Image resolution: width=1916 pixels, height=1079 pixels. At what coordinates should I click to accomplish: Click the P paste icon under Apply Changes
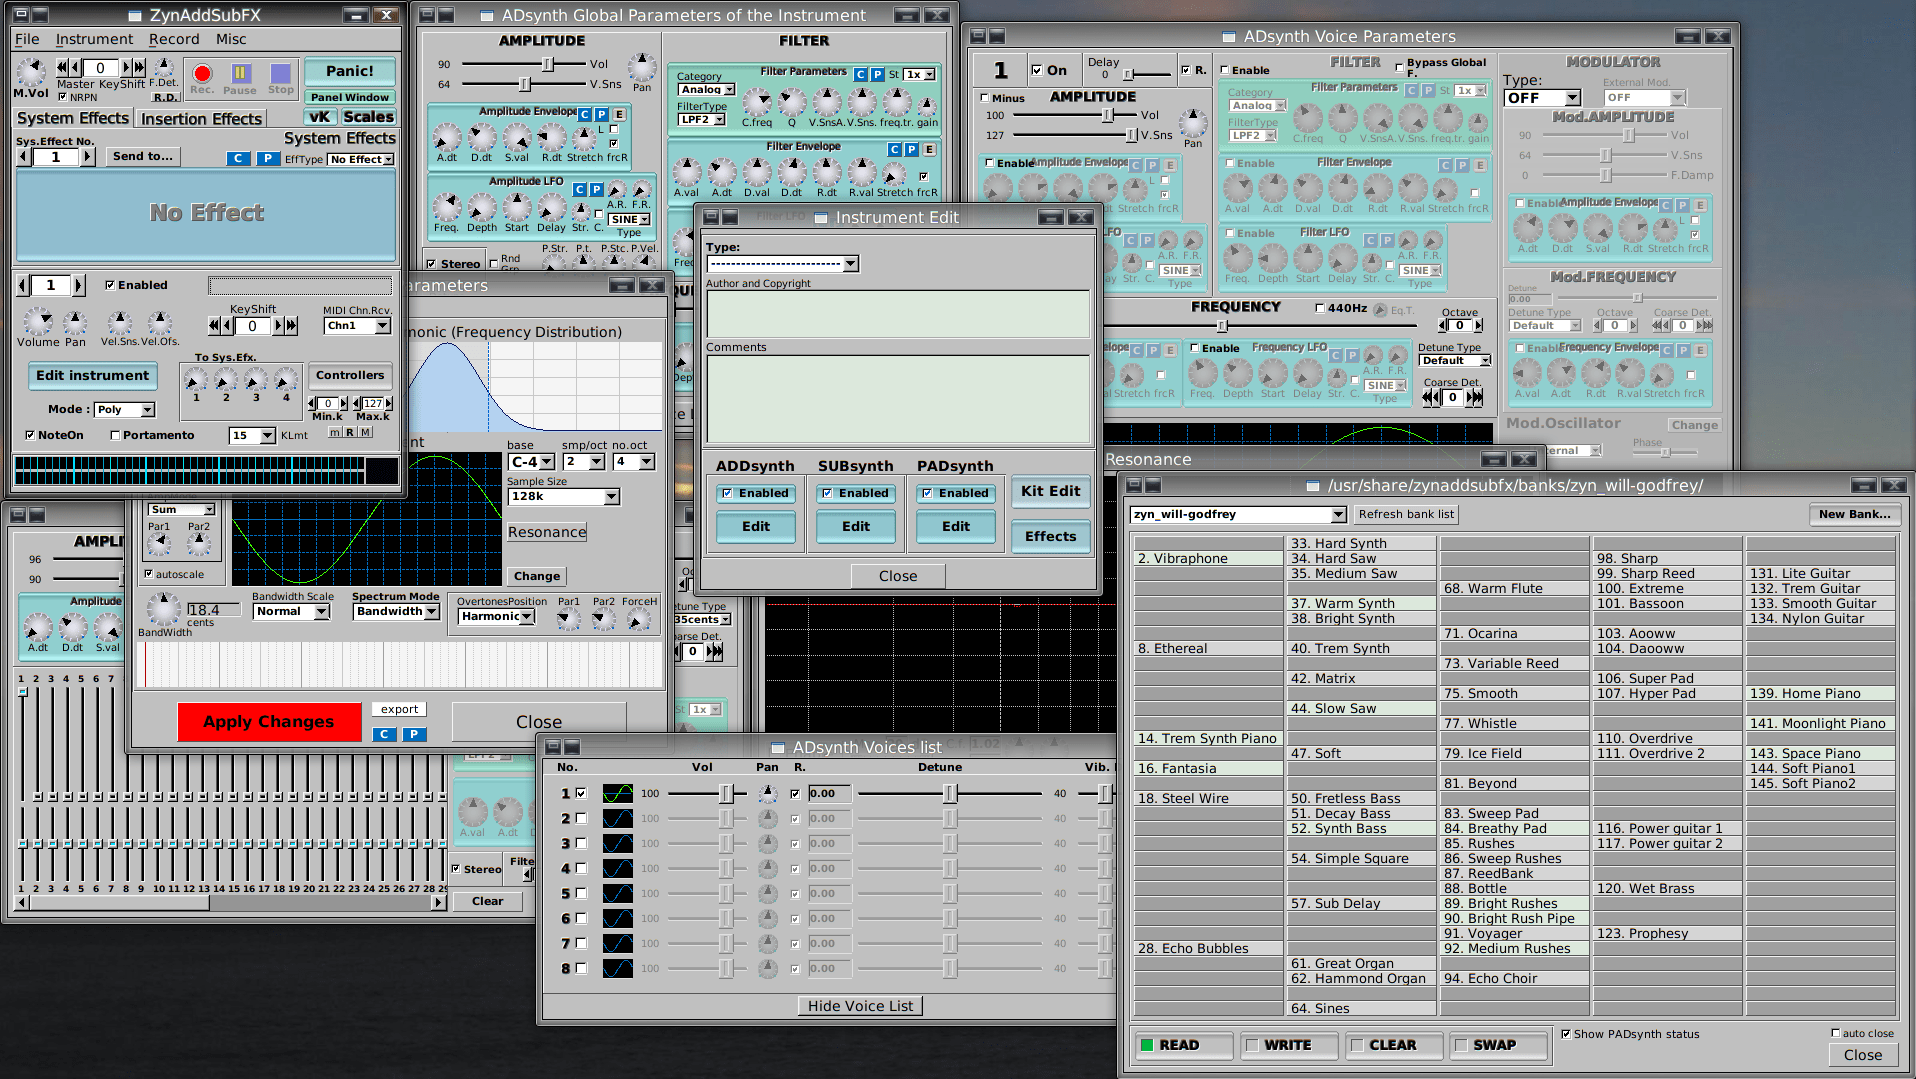click(413, 733)
